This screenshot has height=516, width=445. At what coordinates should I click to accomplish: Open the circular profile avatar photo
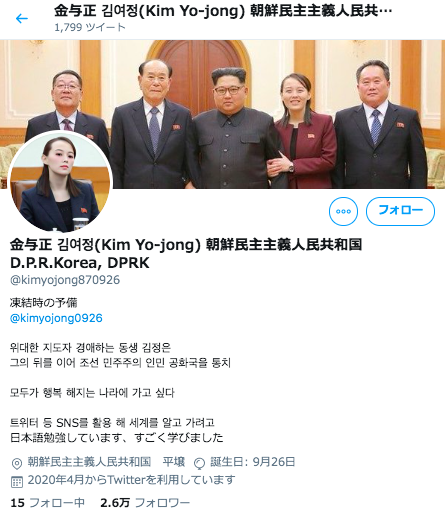60,182
